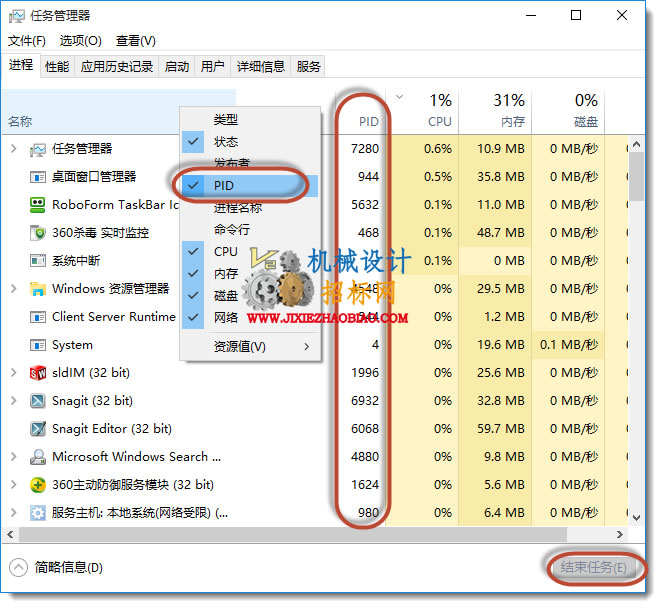Uncheck the CPU column option

click(193, 252)
